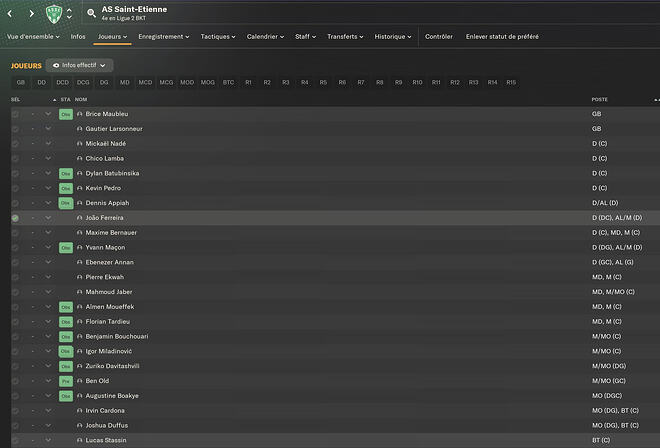Screen dimensions: 660x448
Task: Tick the checkbox for Lucas Stassin
Action: [x=15, y=440]
